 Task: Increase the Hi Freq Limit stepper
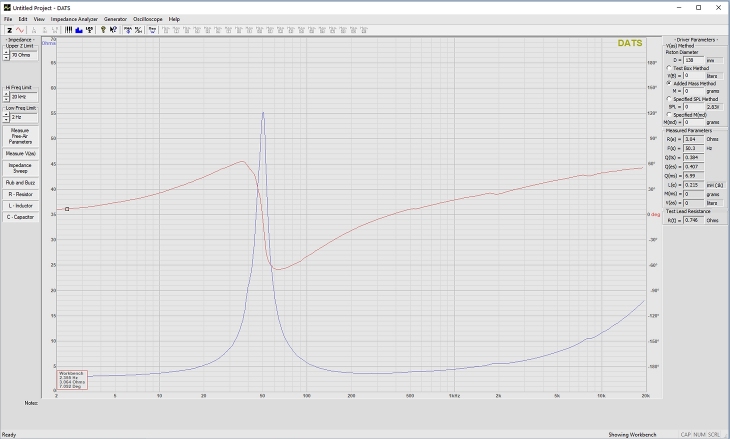(x=6, y=93)
